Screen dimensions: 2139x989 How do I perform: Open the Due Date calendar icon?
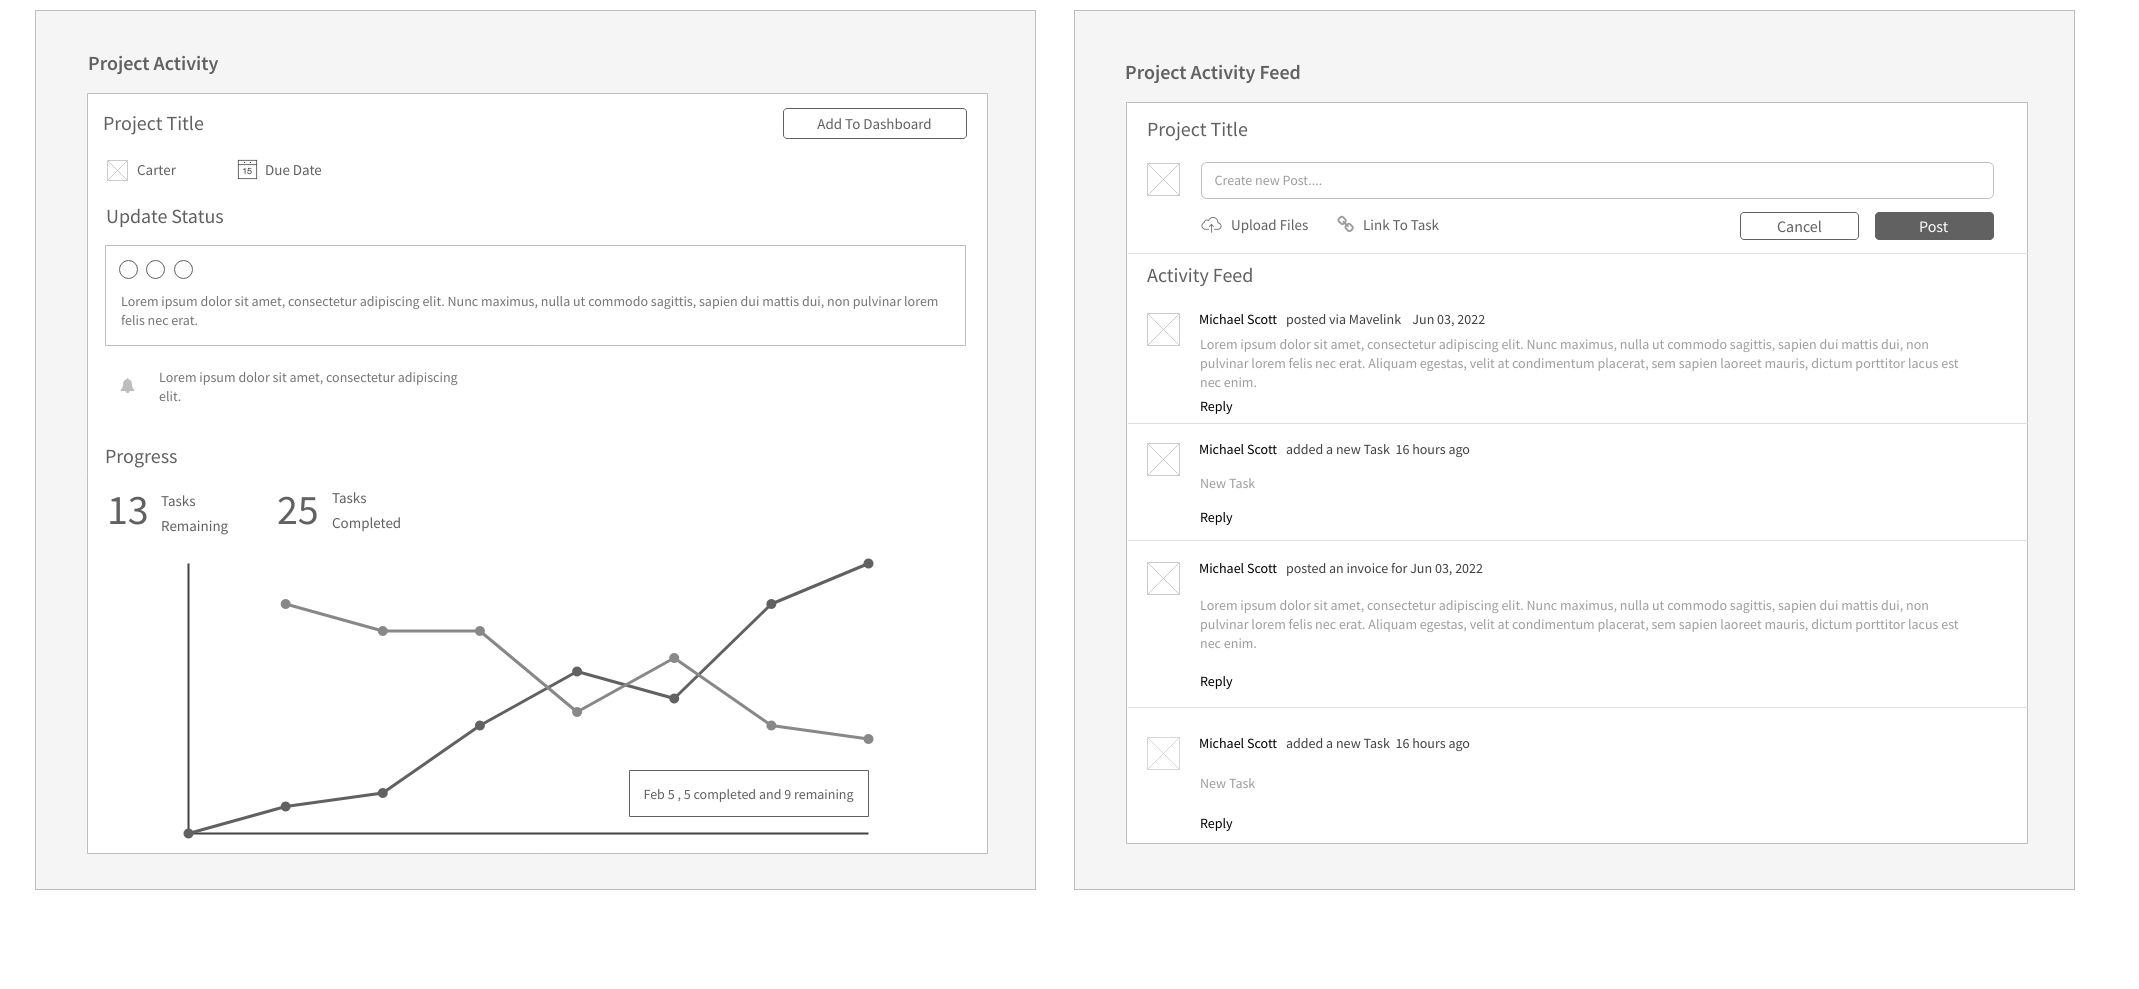point(246,169)
